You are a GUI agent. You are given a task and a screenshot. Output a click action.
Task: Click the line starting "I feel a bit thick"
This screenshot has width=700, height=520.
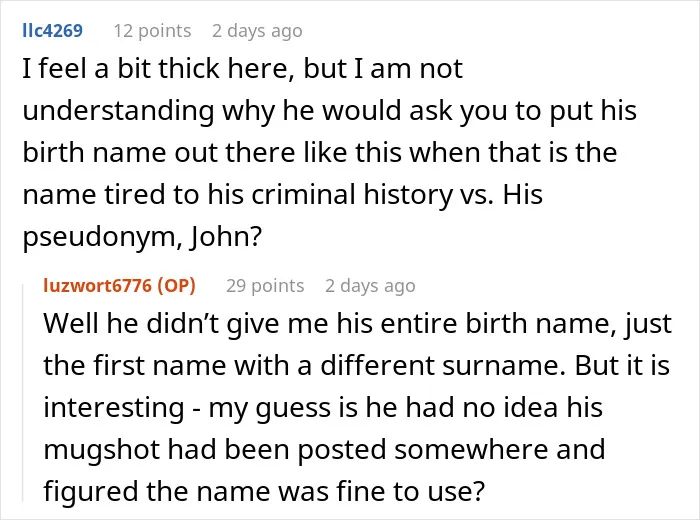(242, 69)
